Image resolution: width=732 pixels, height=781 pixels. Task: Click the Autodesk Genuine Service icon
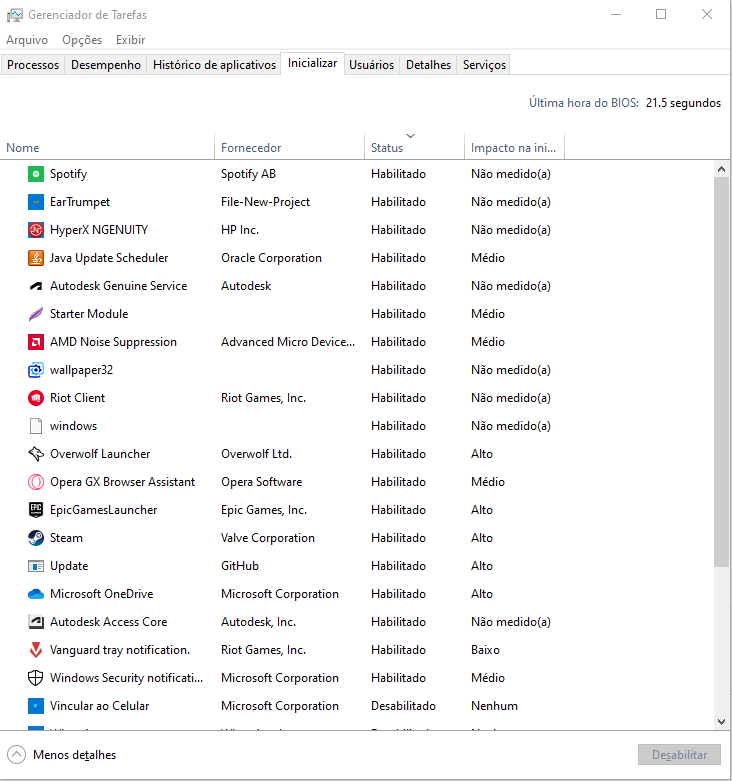[x=36, y=286]
